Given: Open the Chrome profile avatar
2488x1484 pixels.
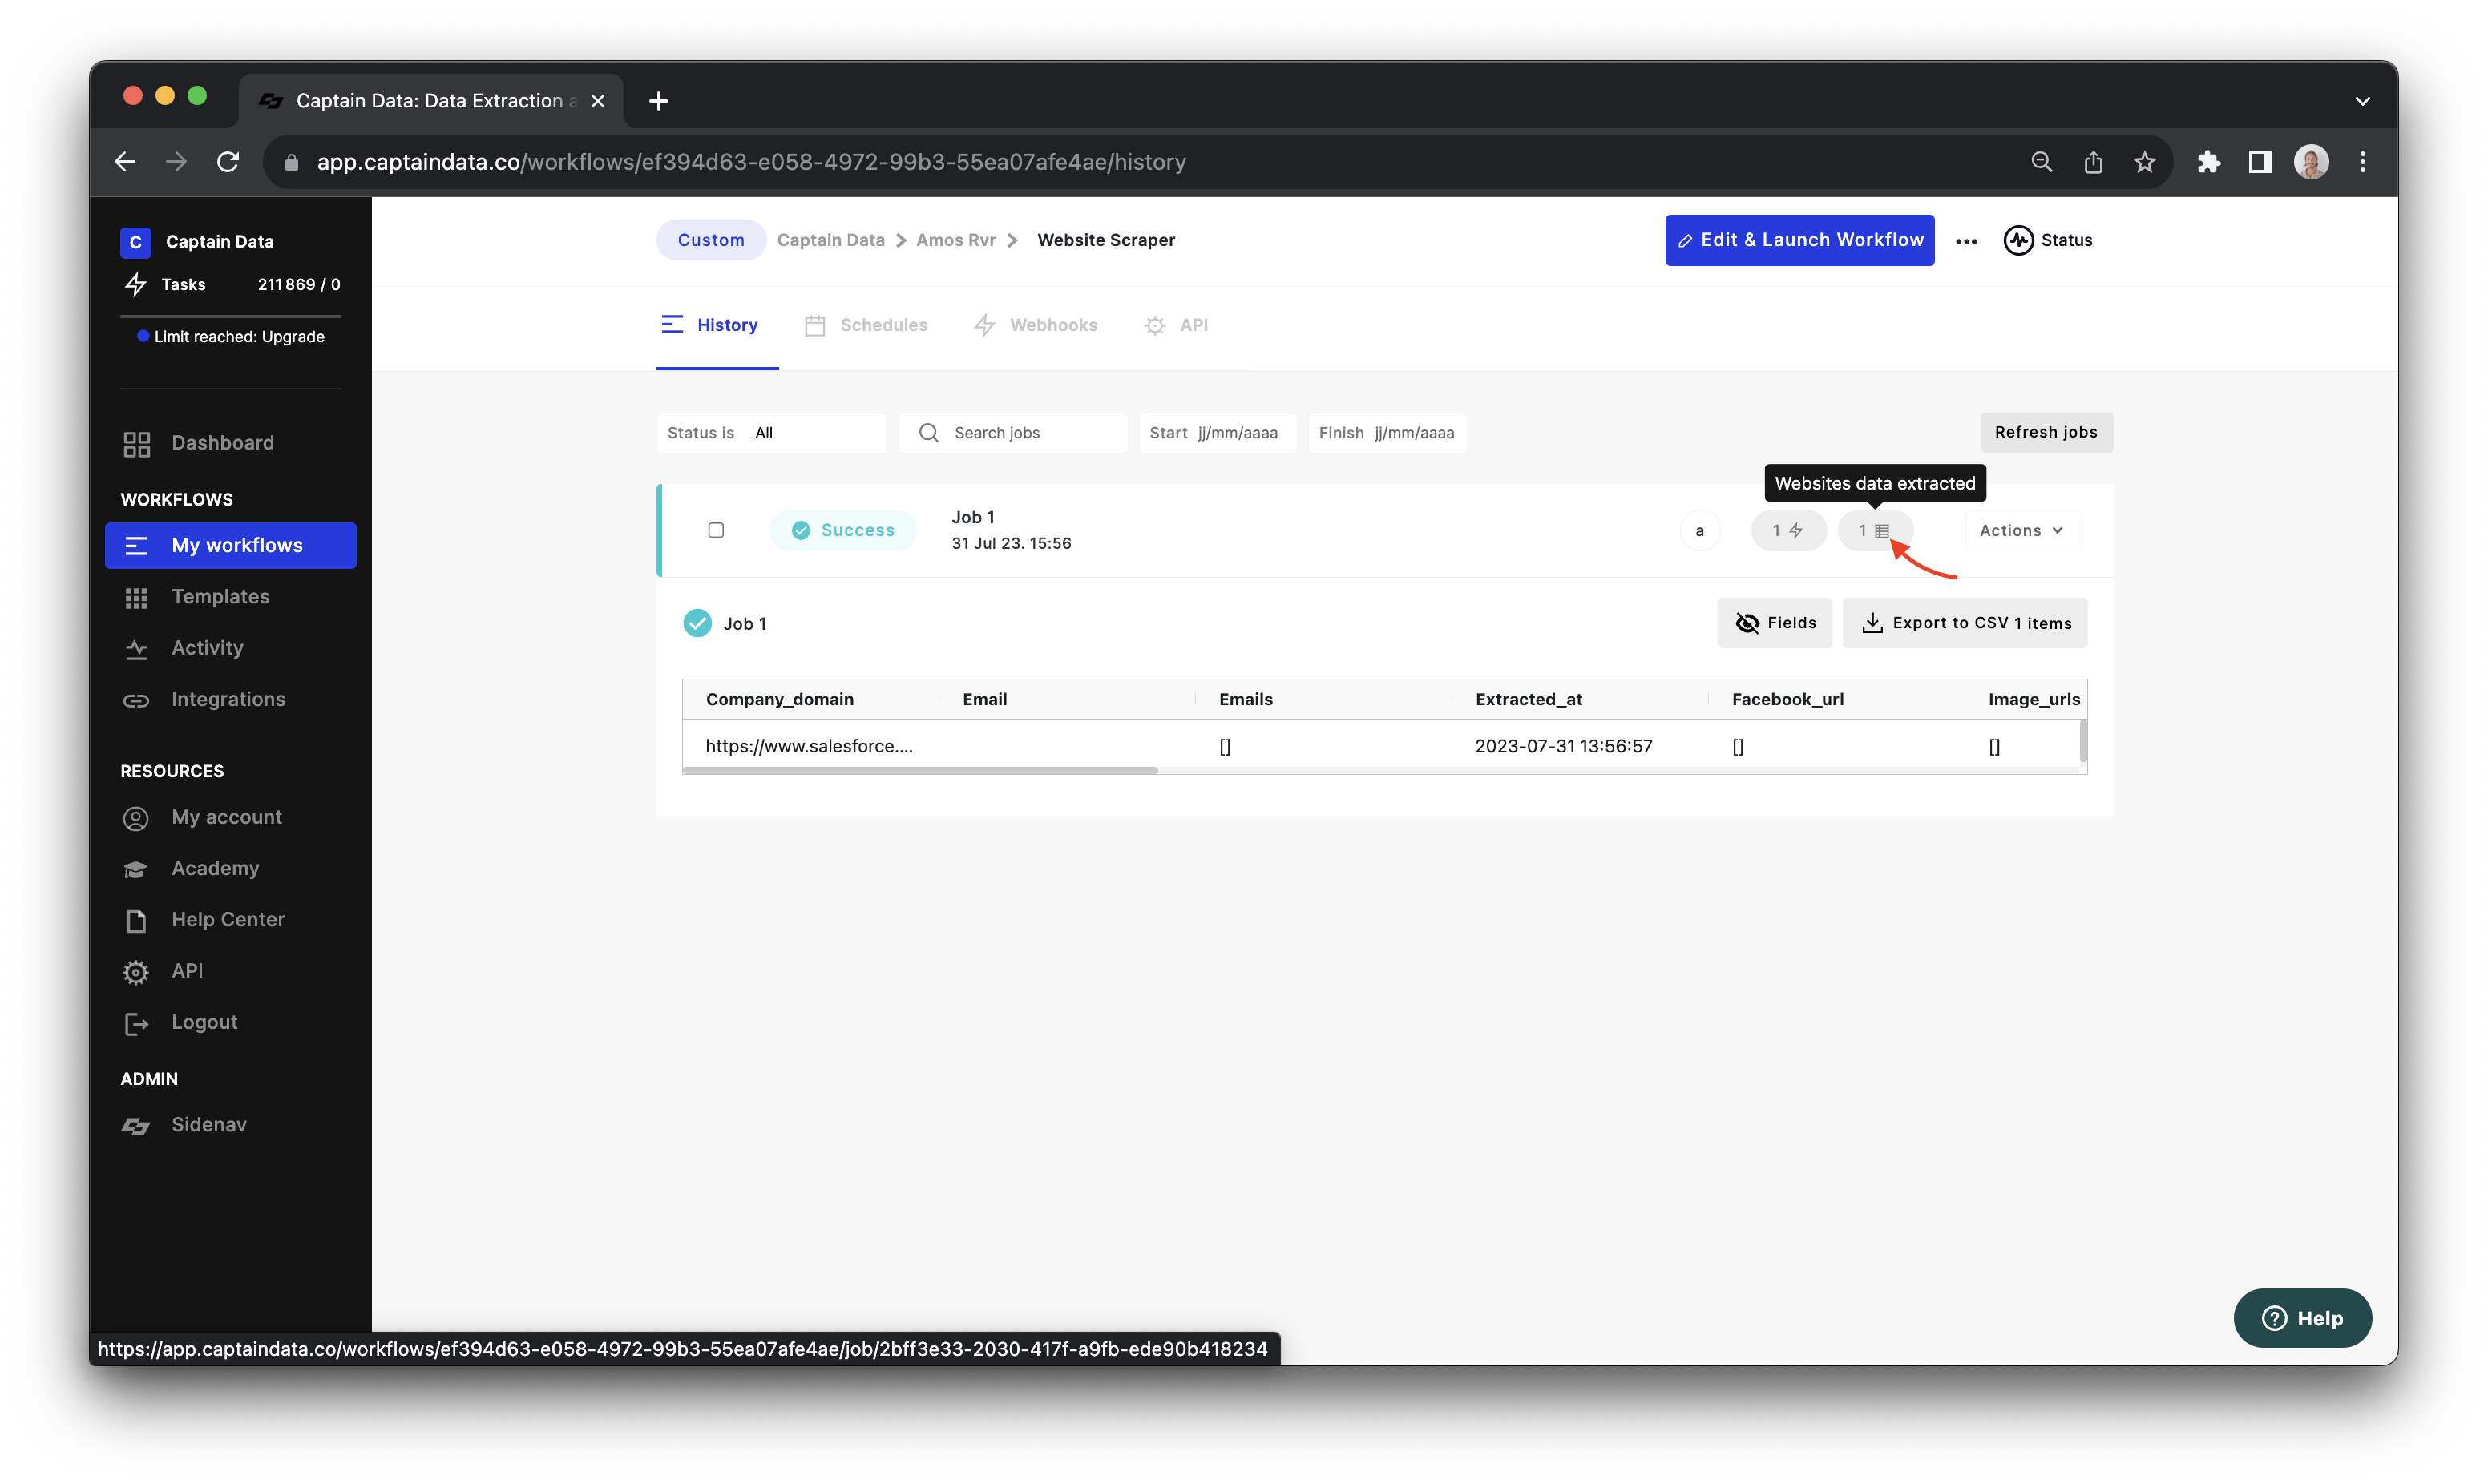Looking at the screenshot, I should (2311, 162).
